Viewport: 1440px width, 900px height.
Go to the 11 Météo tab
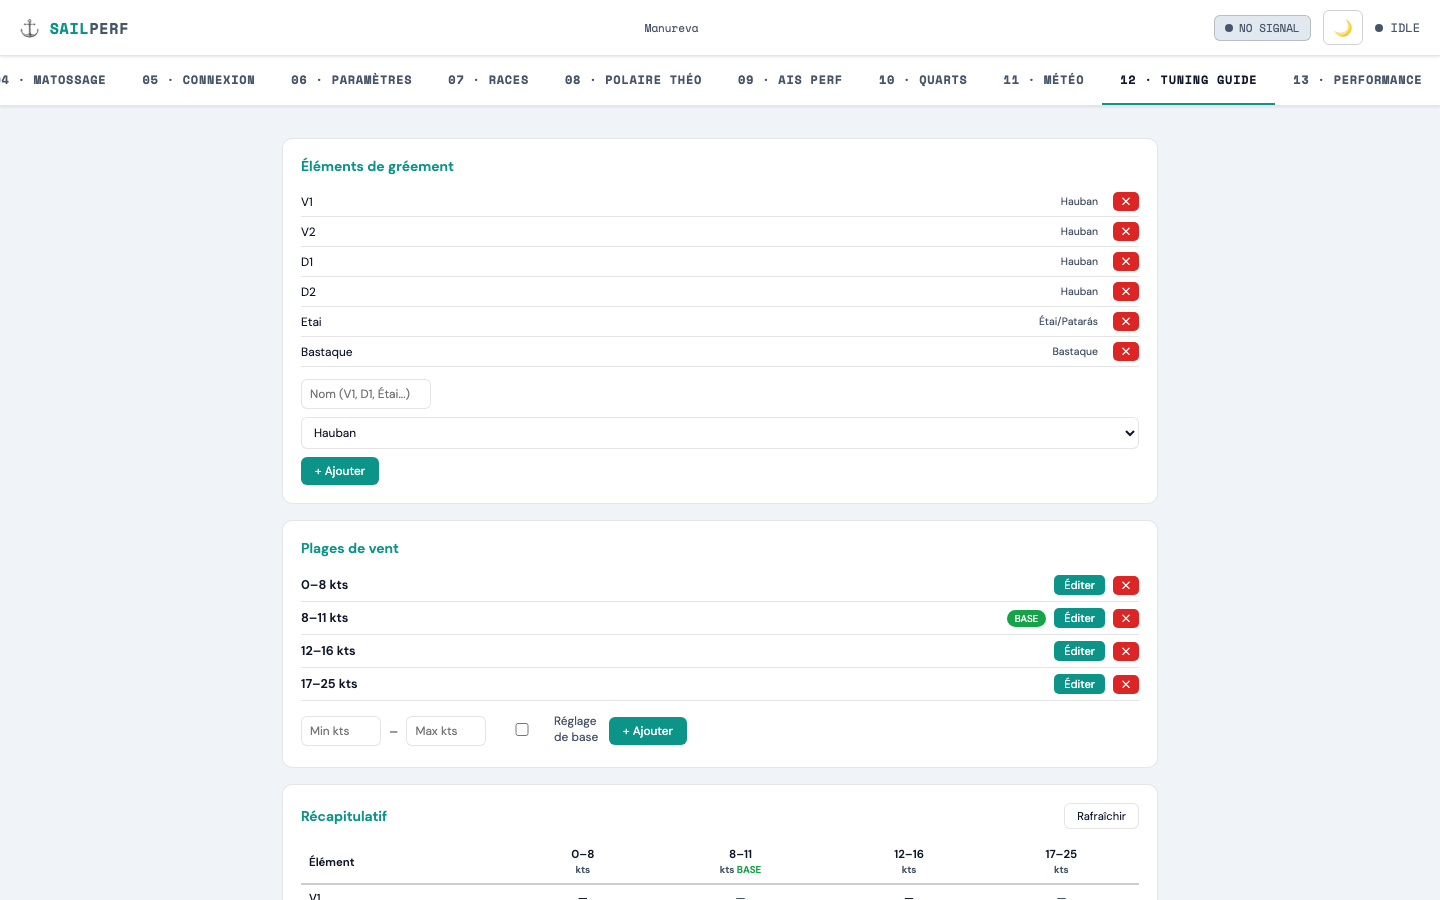click(x=1043, y=80)
